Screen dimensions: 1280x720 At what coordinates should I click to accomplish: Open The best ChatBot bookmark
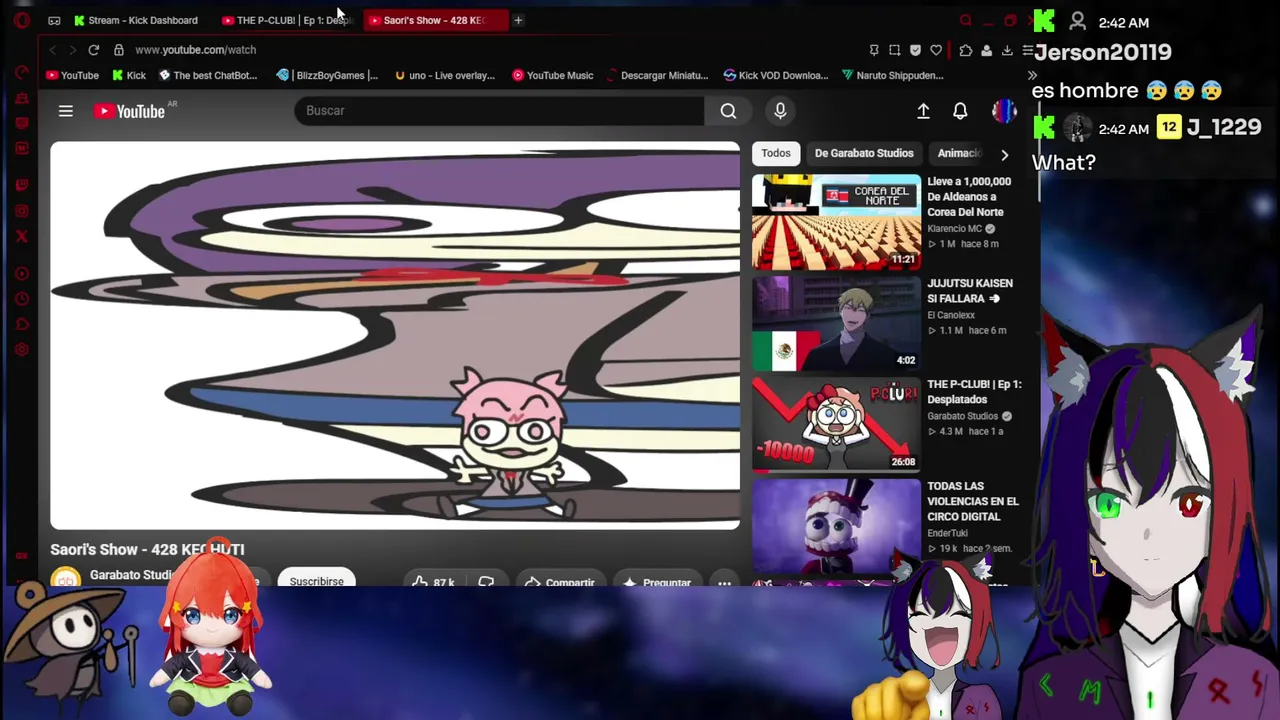208,75
